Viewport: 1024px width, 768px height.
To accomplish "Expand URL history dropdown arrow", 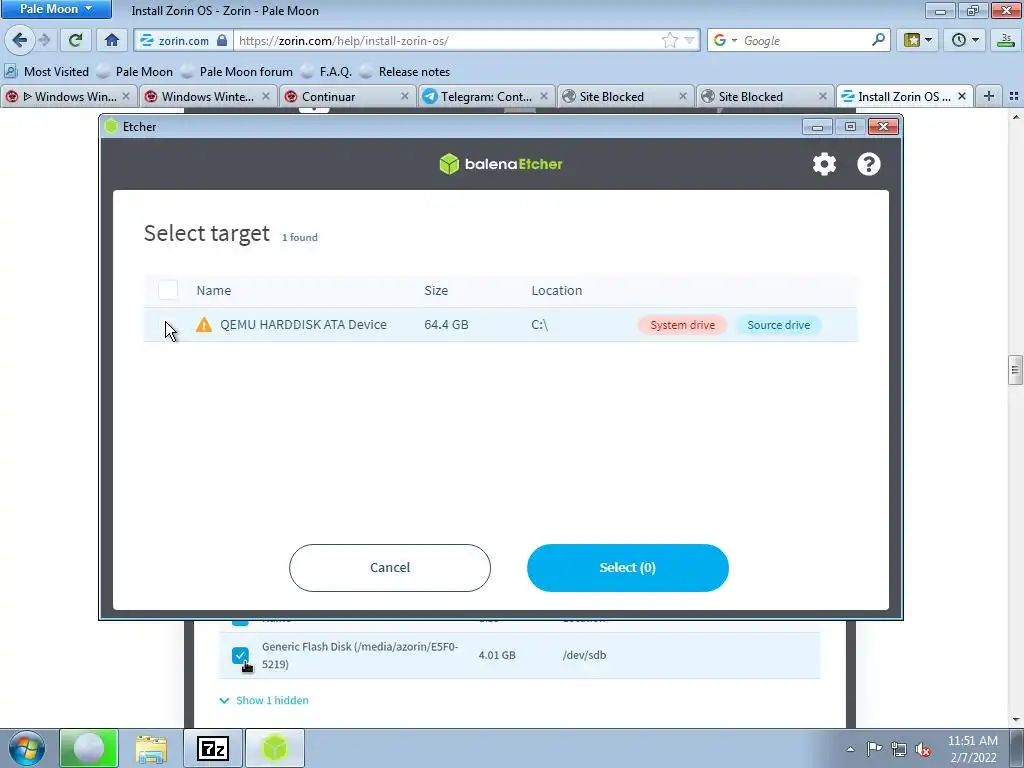I will (689, 40).
